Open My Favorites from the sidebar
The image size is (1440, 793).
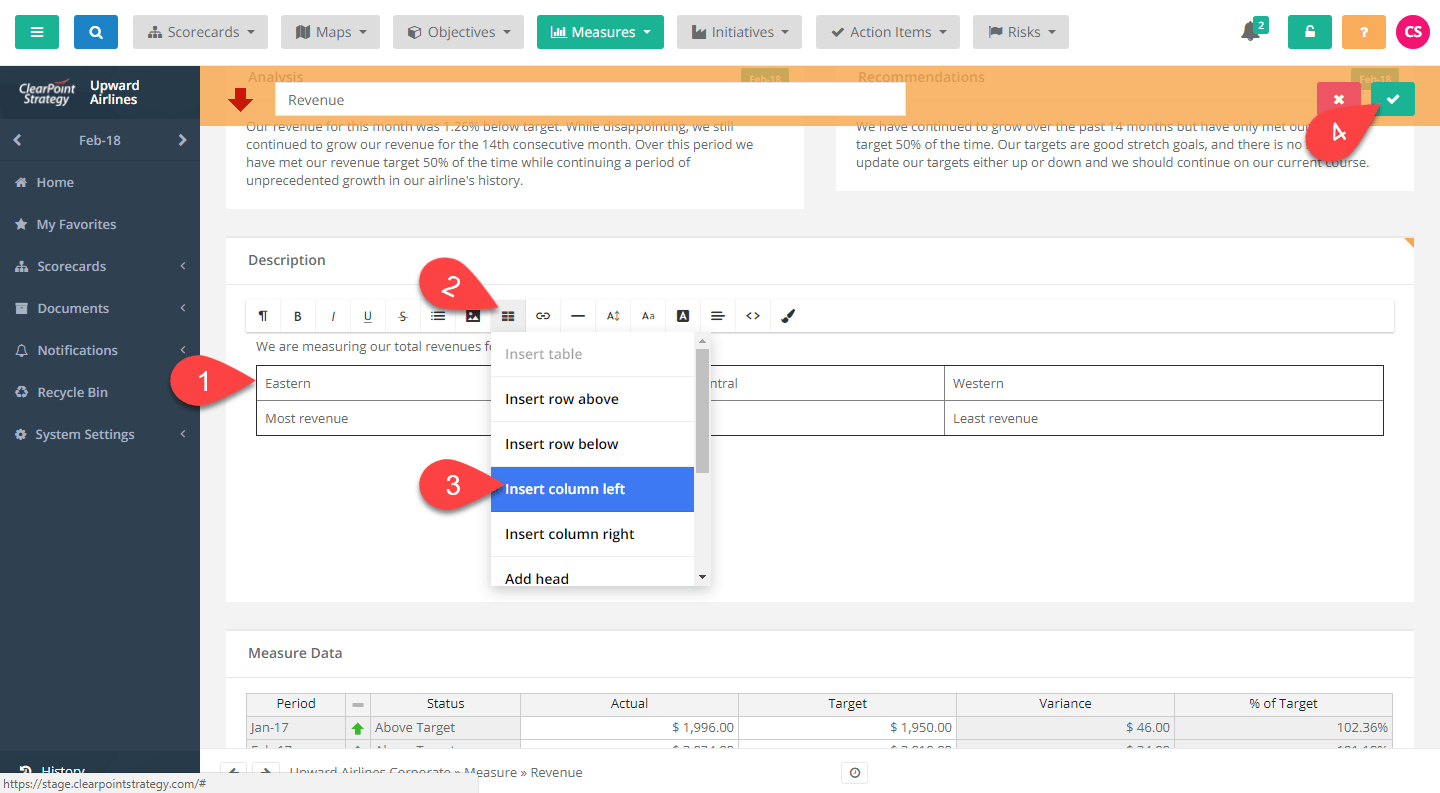(x=78, y=223)
